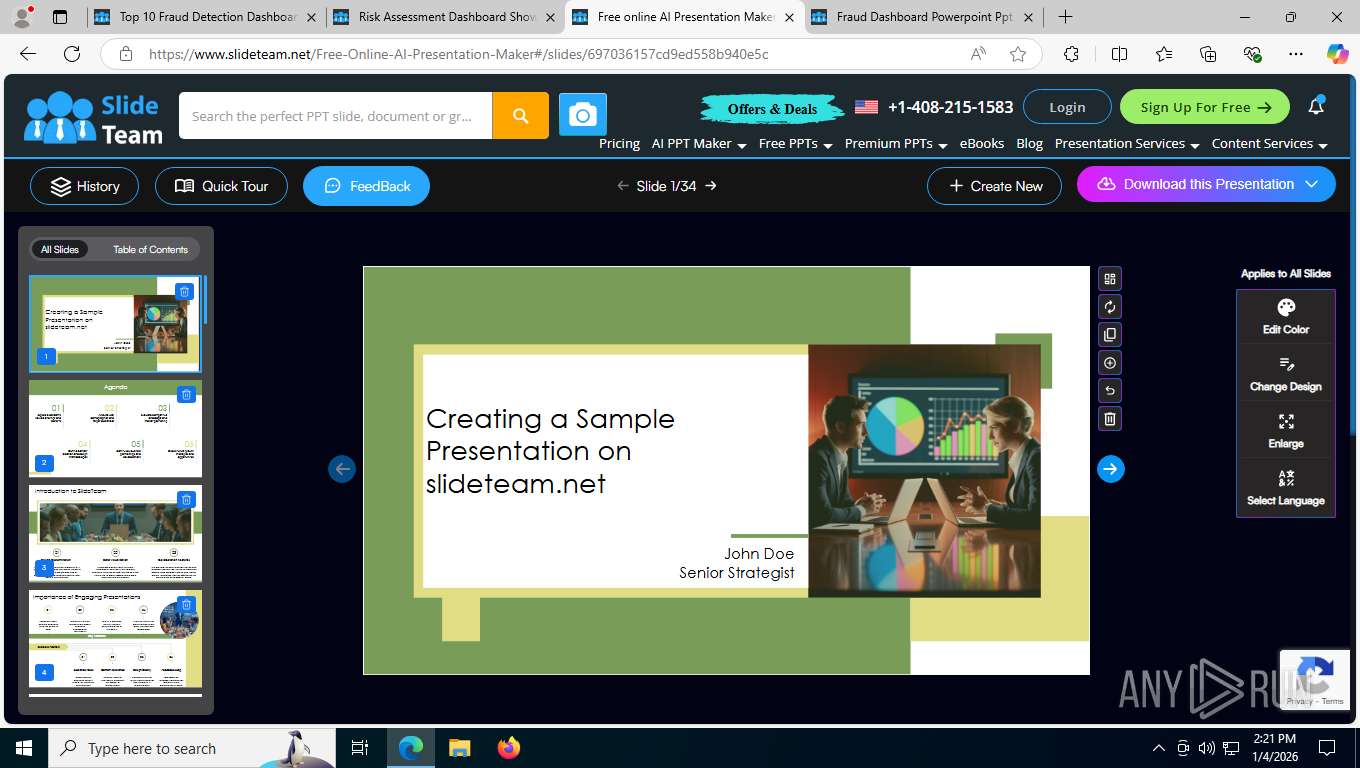Image resolution: width=1360 pixels, height=768 pixels.
Task: Open Edge Settings and more menu
Action: (x=1296, y=54)
